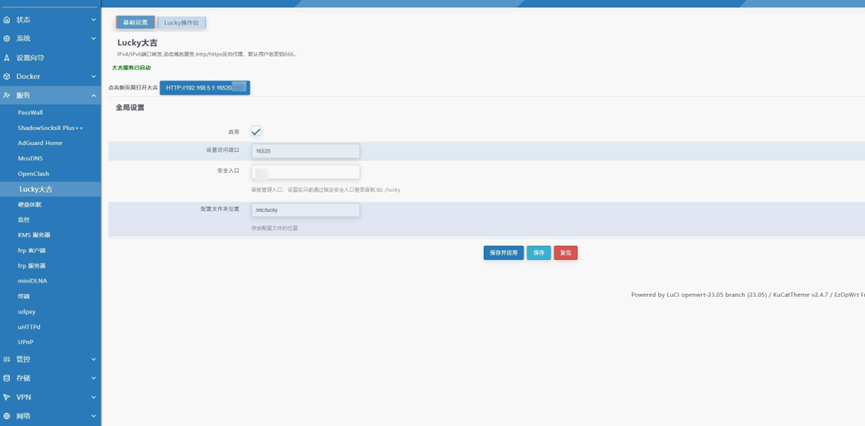Click the red 复位 reset button

(565, 253)
